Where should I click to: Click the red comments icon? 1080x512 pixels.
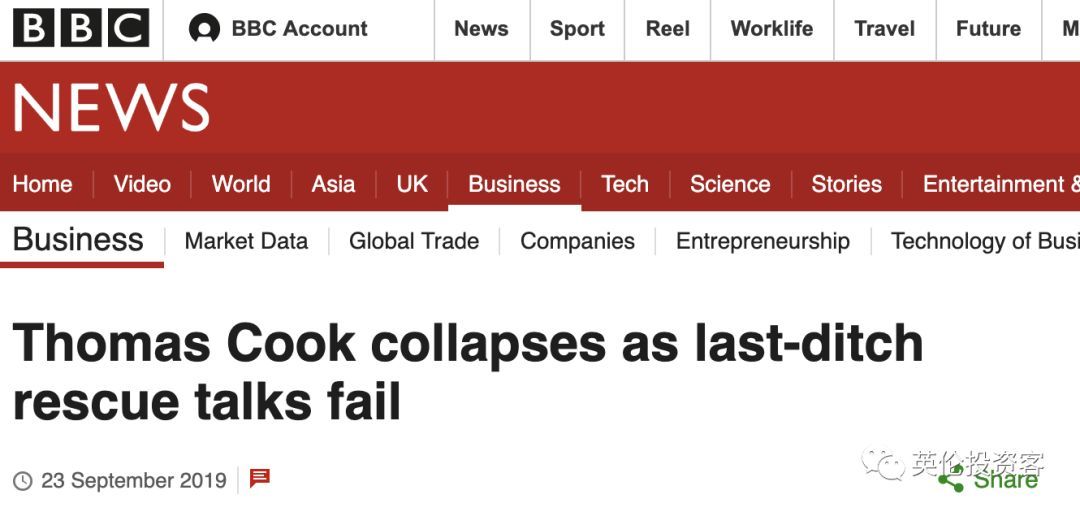tap(260, 478)
